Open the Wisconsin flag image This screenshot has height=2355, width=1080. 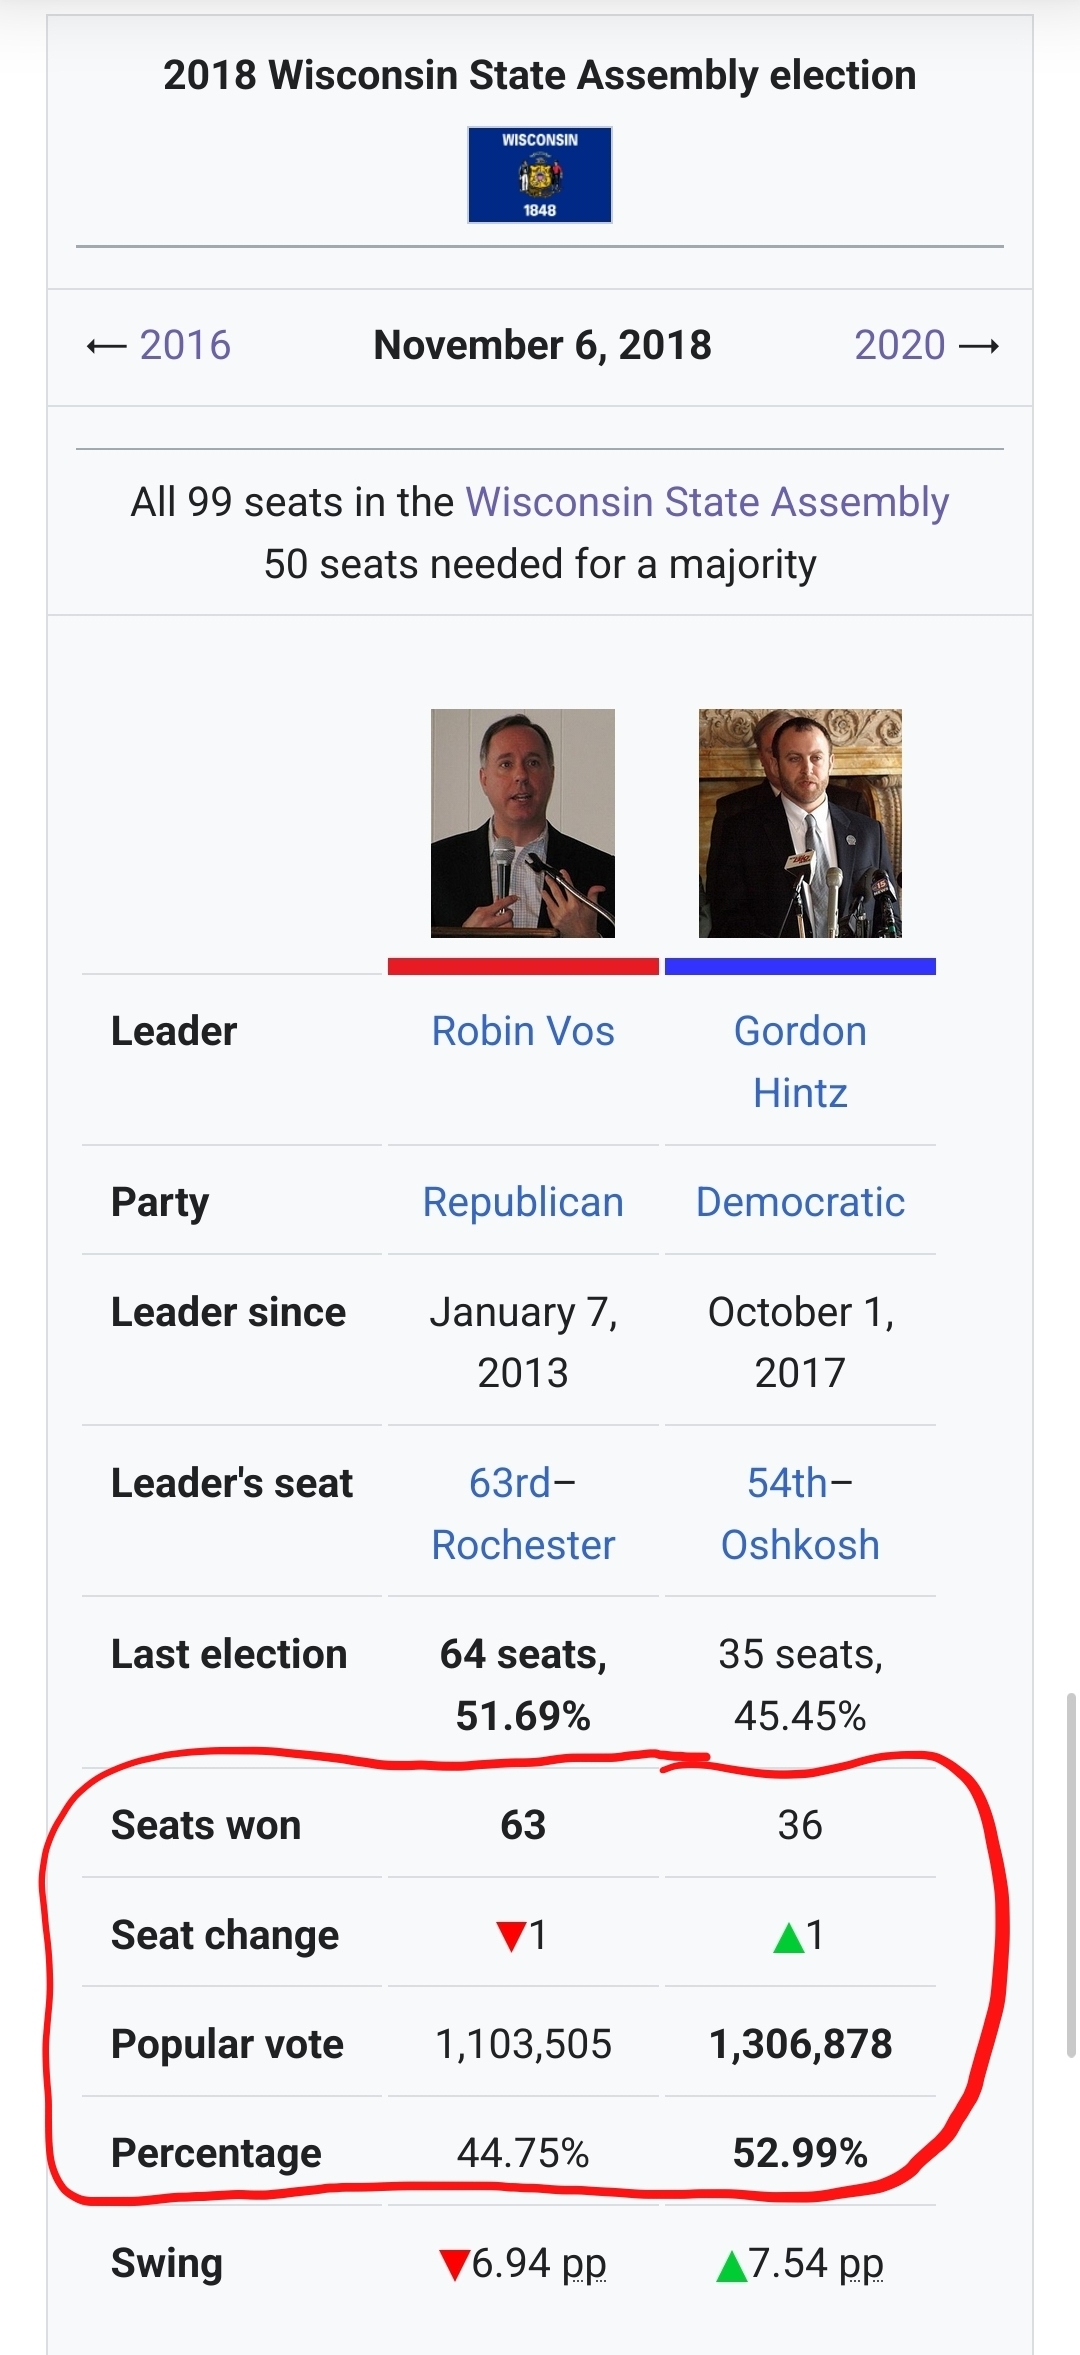[x=539, y=175]
